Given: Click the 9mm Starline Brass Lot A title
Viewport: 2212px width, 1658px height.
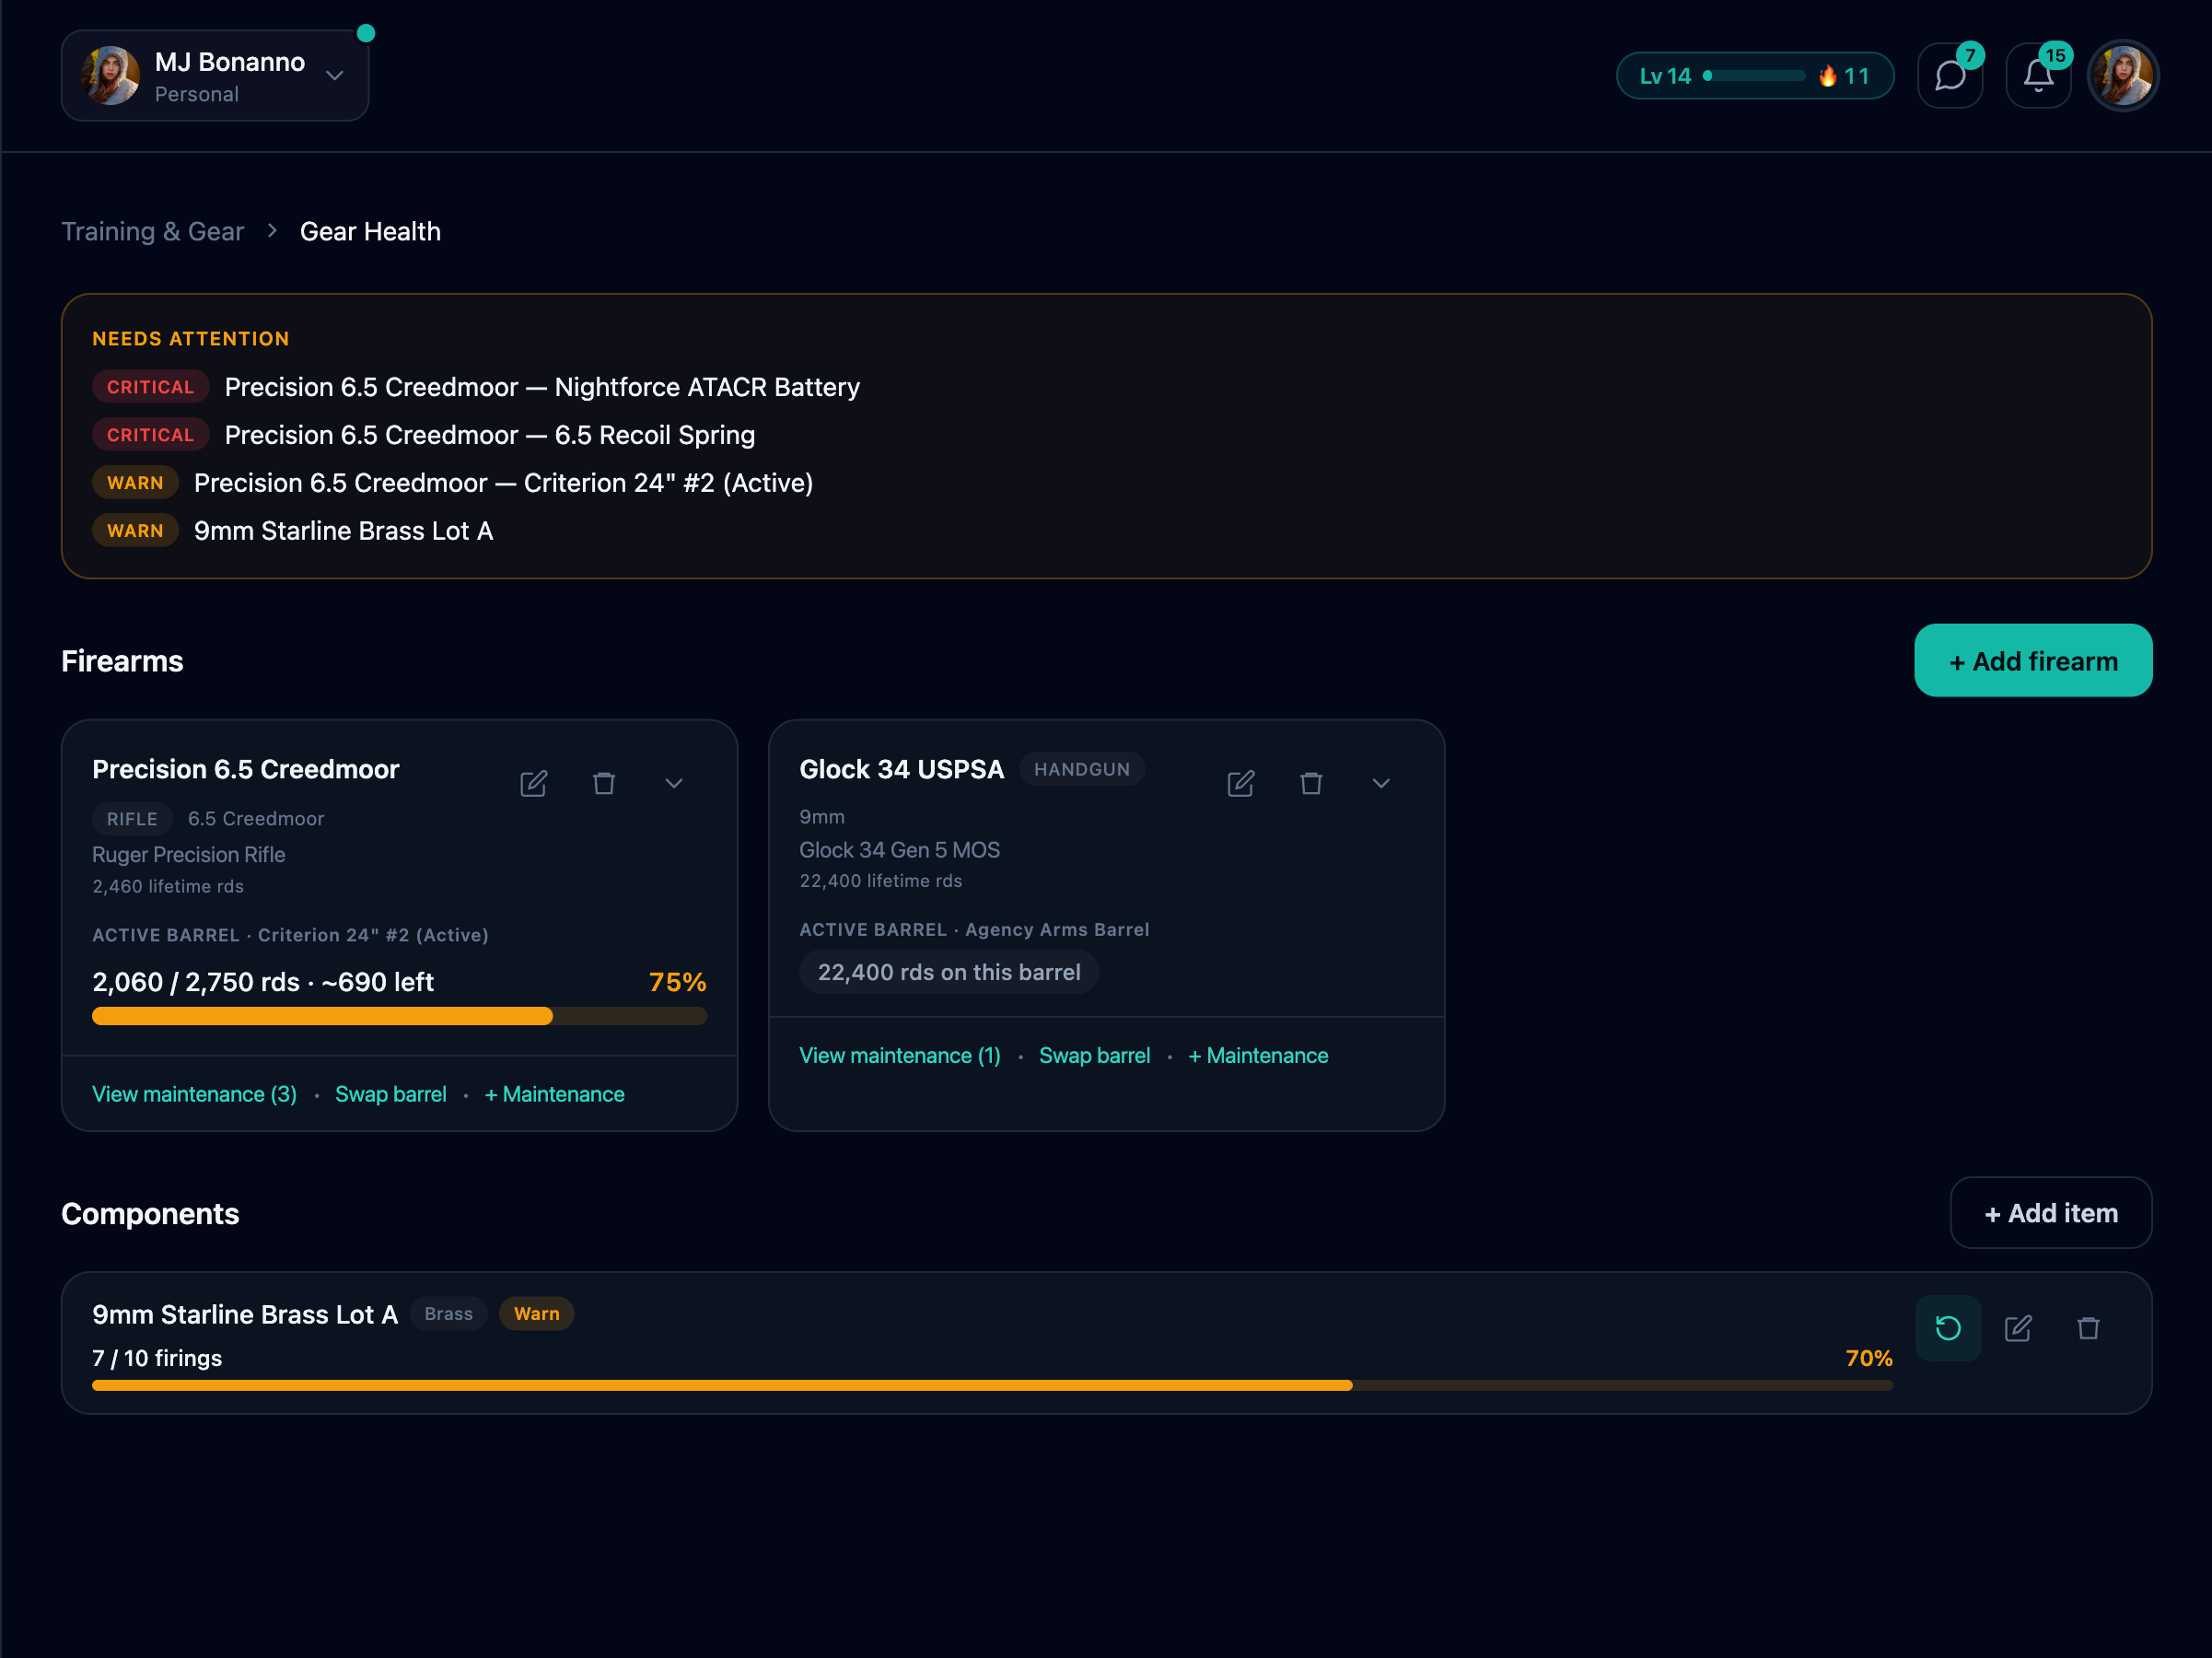Looking at the screenshot, I should [x=245, y=1314].
